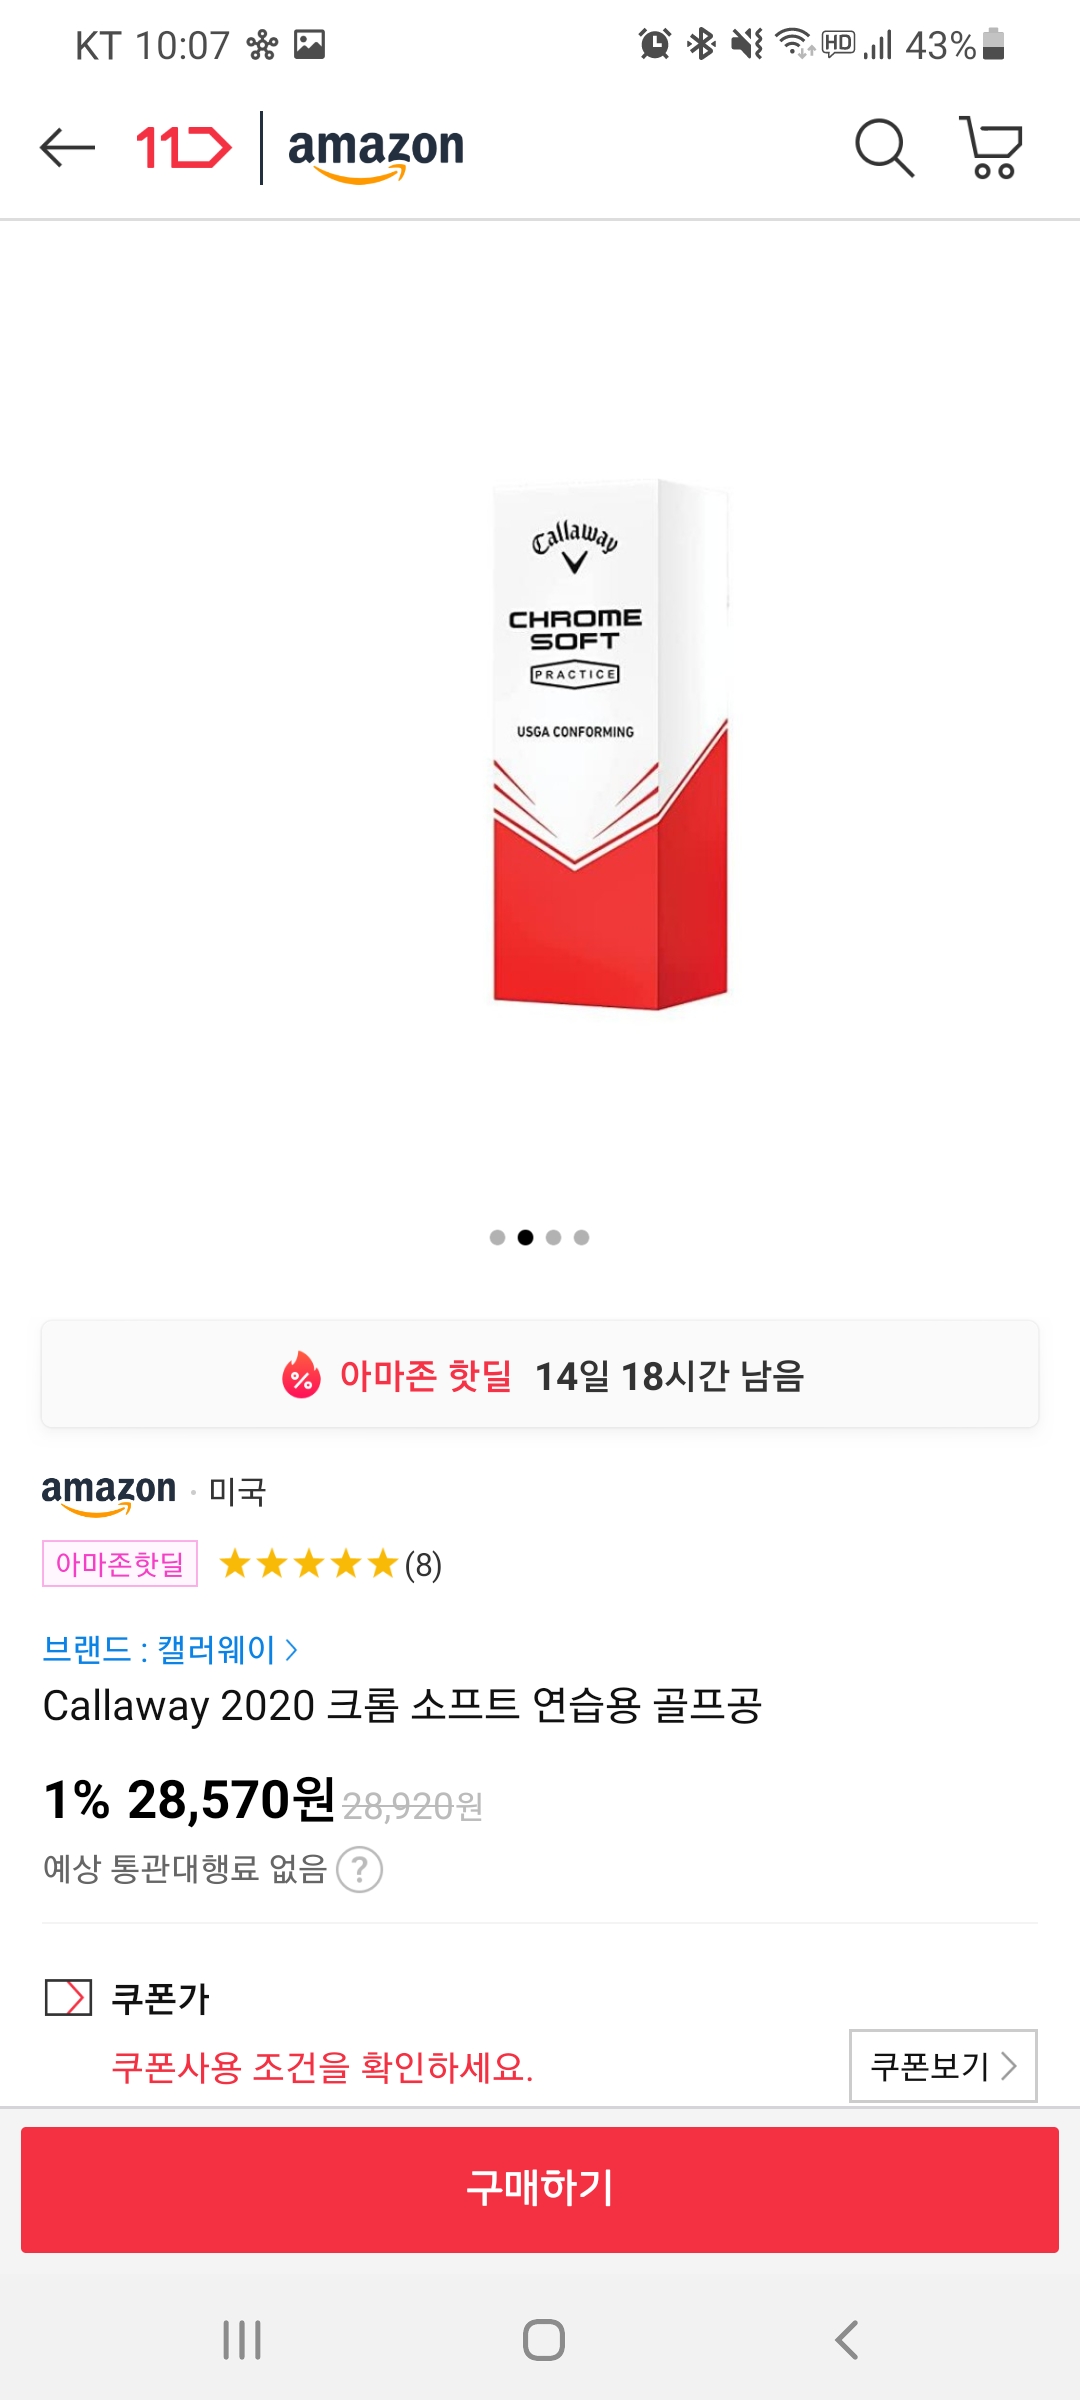Open the 브랜드 : 캘러웨이 brand link
Viewport: 1080px width, 2400px height.
point(170,1649)
